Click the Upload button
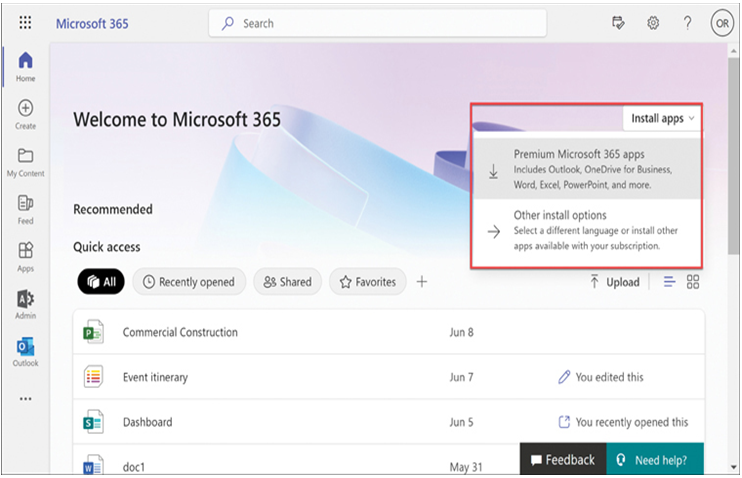The height and width of the screenshot is (478, 742). pyautogui.click(x=614, y=282)
